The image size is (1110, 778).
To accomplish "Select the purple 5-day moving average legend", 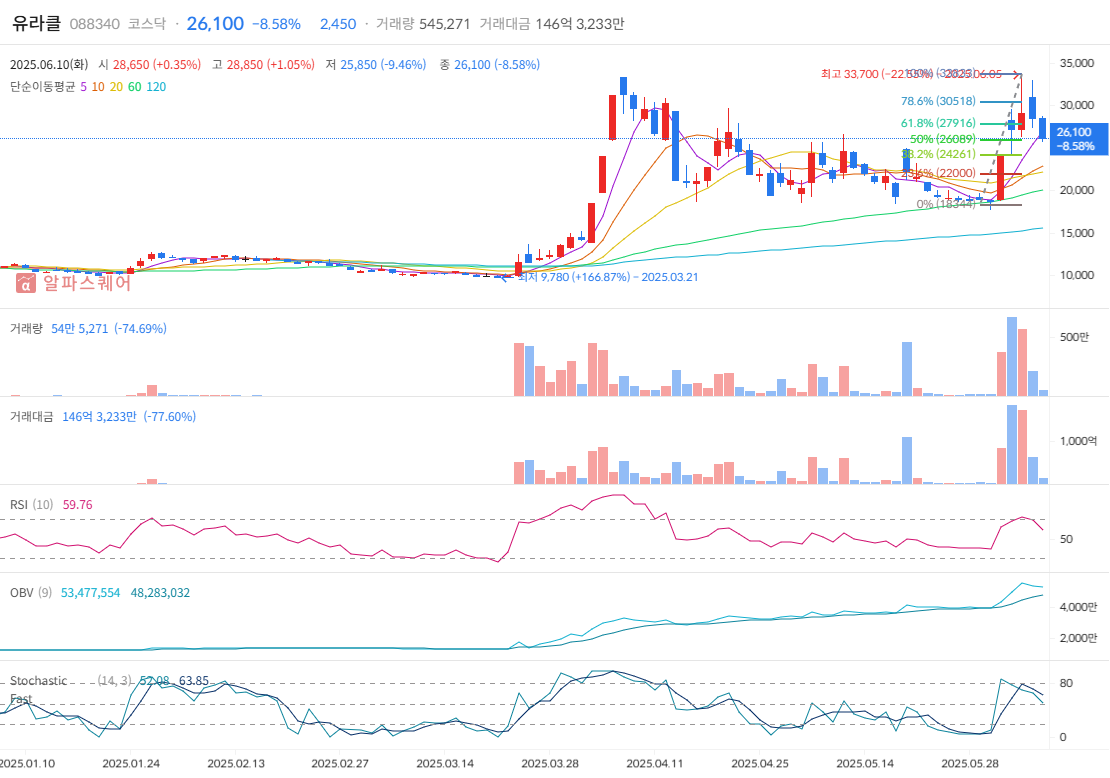I will [84, 87].
